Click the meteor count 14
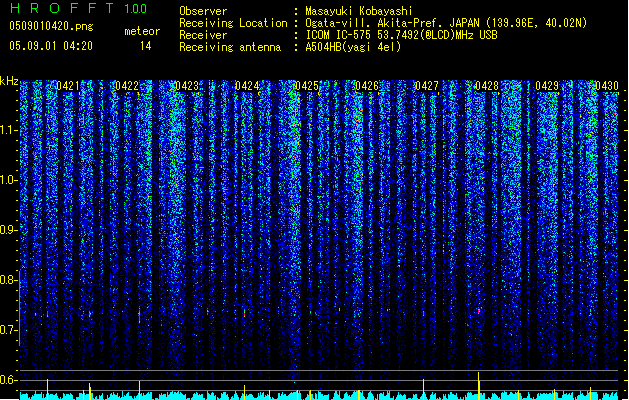 click(146, 46)
